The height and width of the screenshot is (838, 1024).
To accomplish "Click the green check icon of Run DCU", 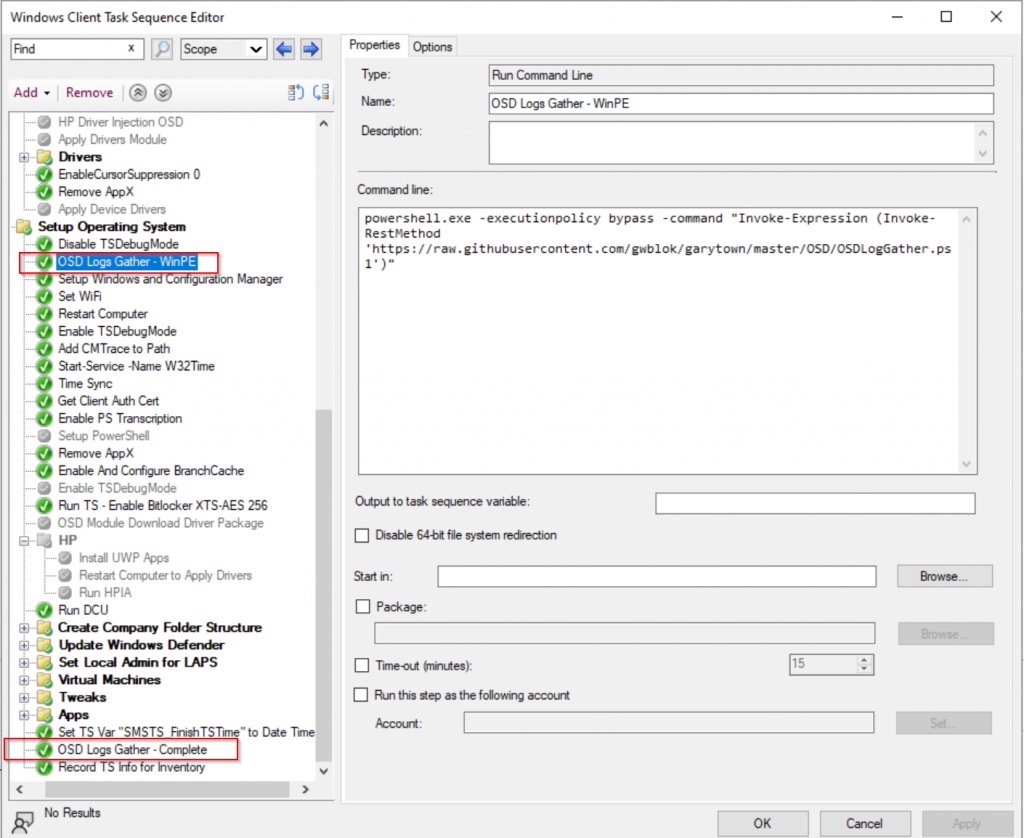I will (44, 610).
